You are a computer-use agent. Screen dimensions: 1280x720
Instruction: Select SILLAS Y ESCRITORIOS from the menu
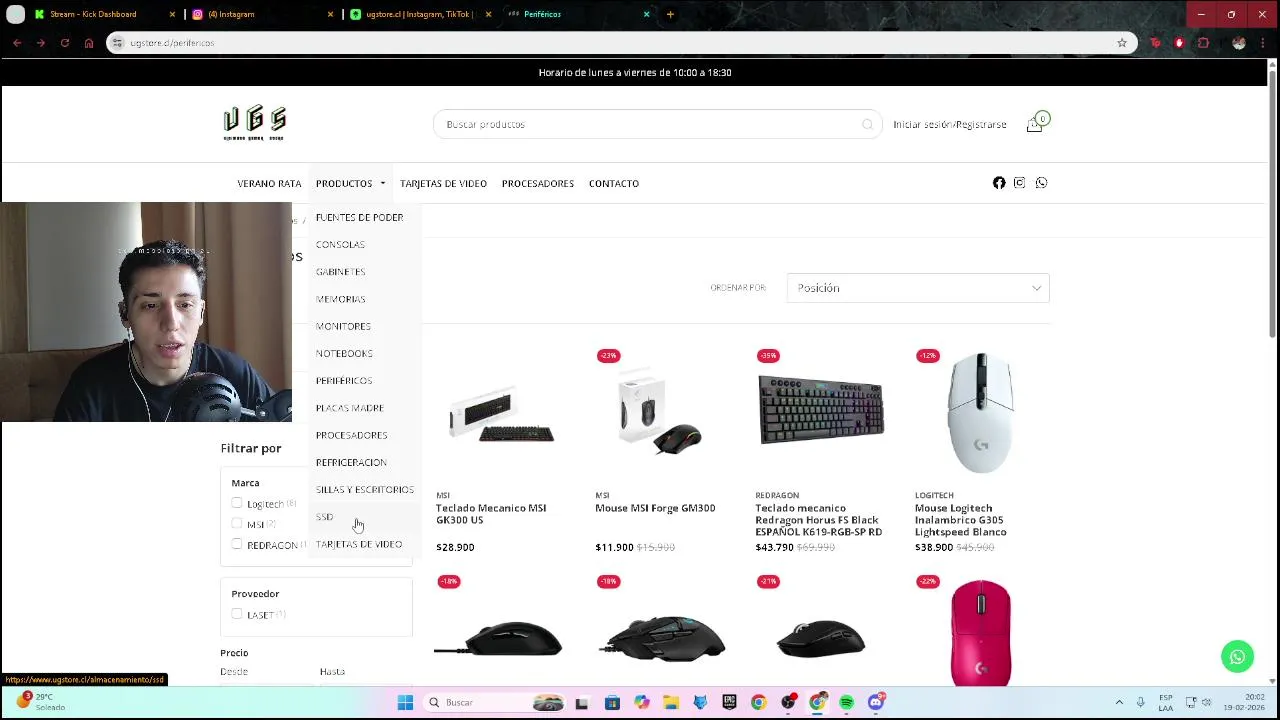click(364, 490)
